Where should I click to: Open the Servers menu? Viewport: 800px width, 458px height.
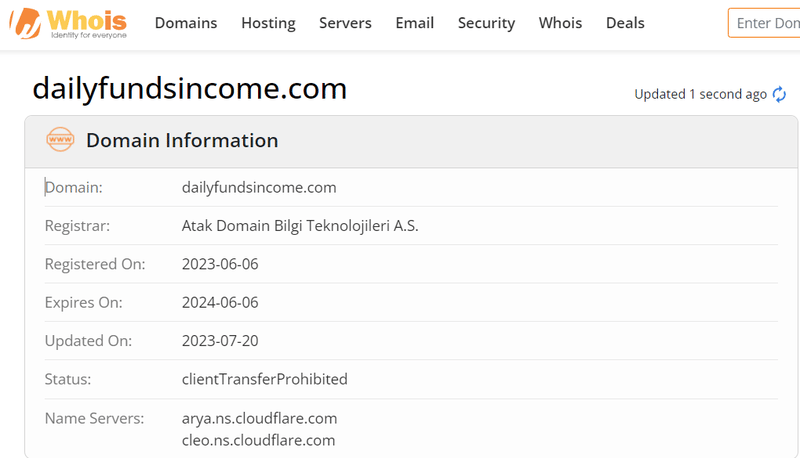[x=345, y=23]
